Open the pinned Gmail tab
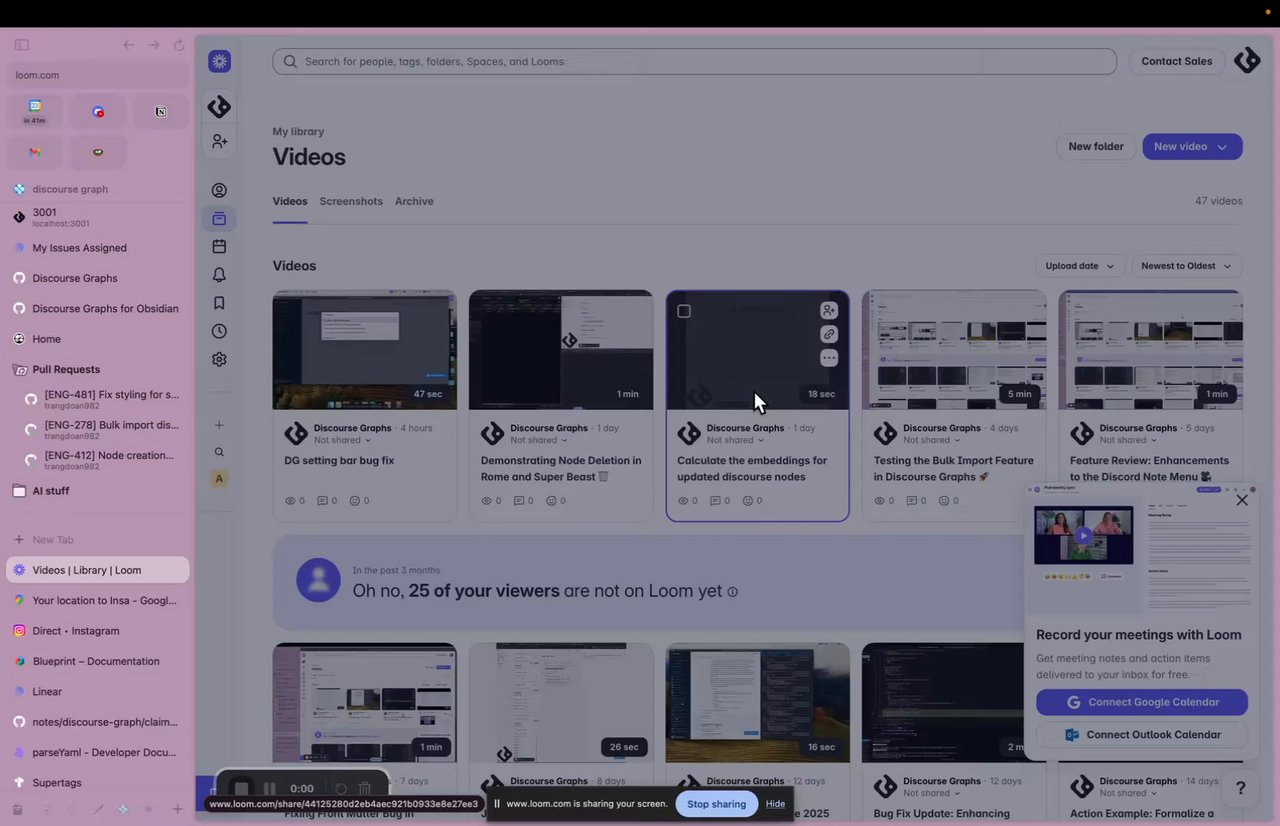This screenshot has height=826, width=1280. [35, 152]
